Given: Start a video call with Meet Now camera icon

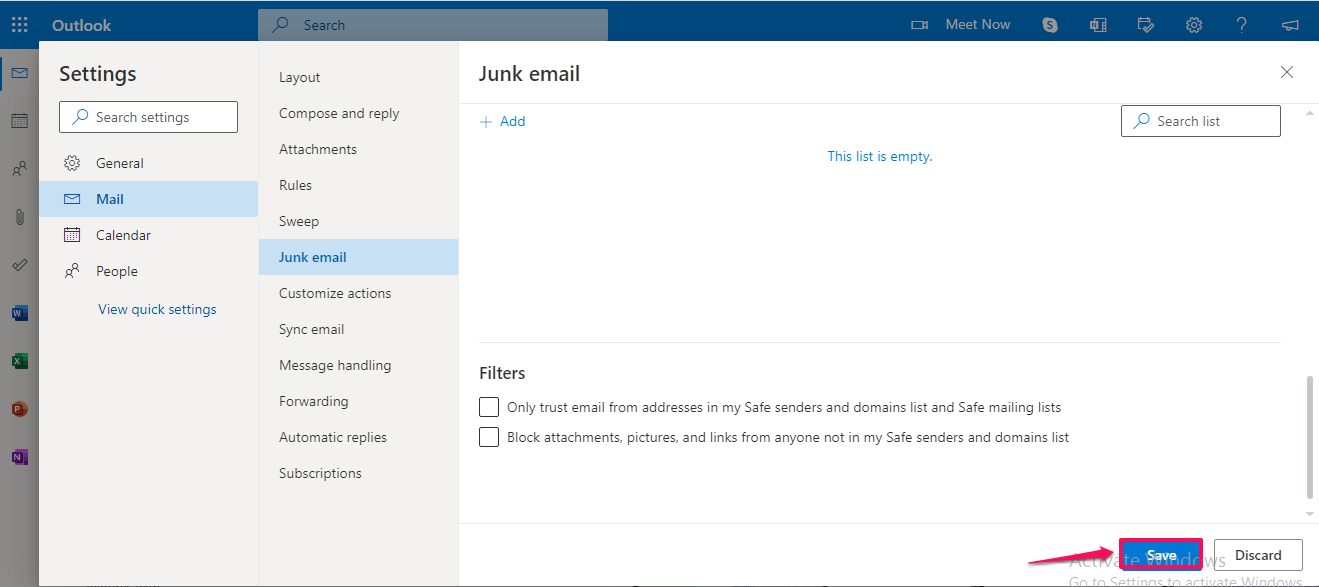Looking at the screenshot, I should (919, 24).
